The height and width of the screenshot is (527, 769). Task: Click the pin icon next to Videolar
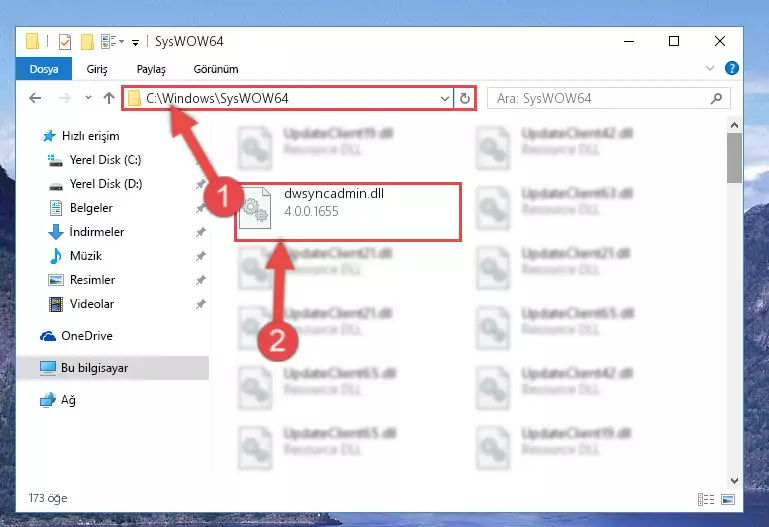200,304
